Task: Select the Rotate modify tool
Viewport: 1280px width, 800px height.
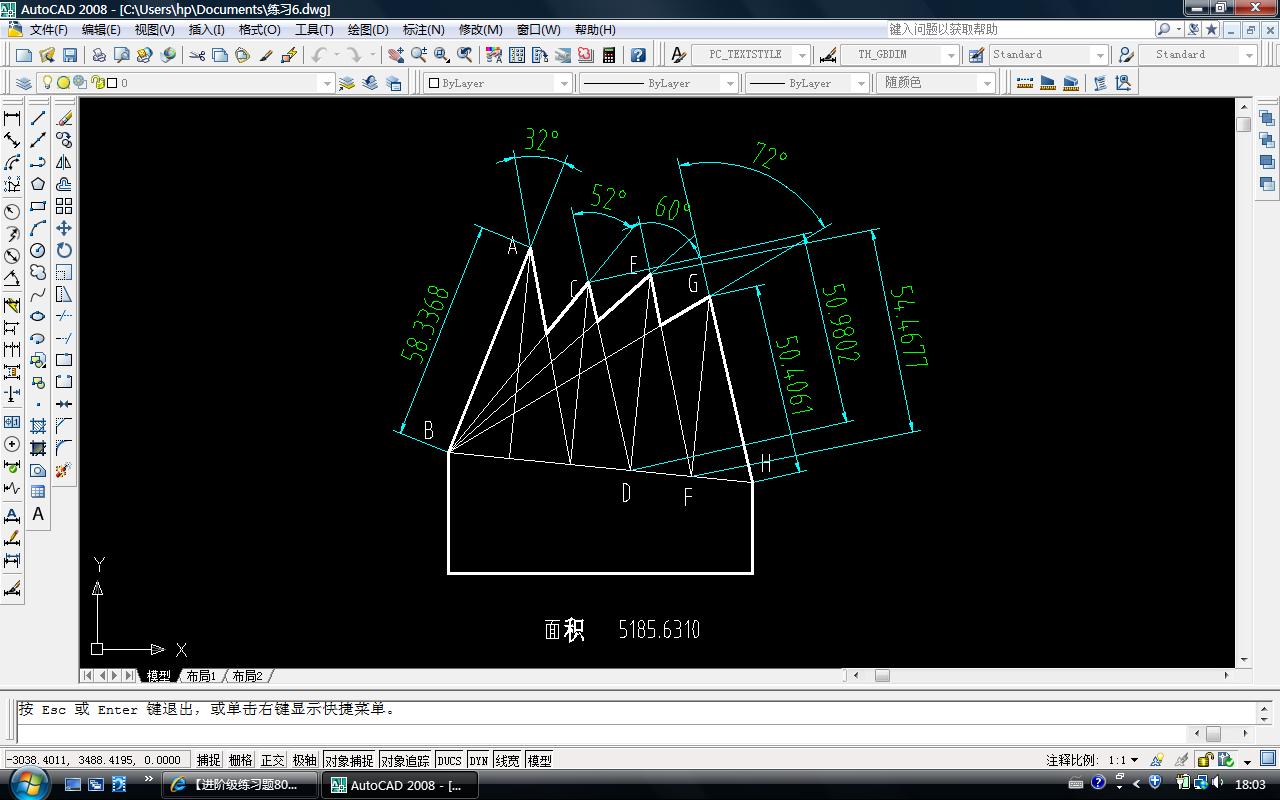Action: 64,250
